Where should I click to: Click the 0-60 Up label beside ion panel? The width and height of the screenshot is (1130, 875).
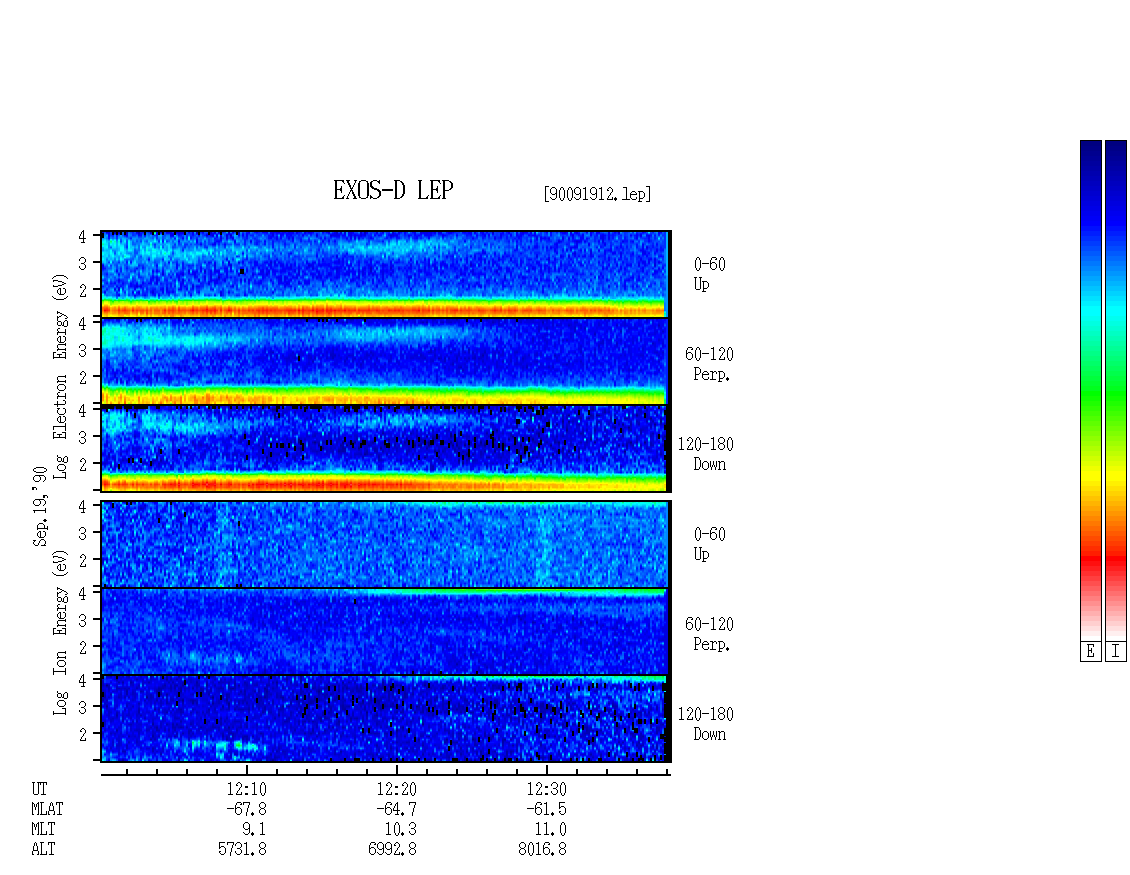click(709, 544)
